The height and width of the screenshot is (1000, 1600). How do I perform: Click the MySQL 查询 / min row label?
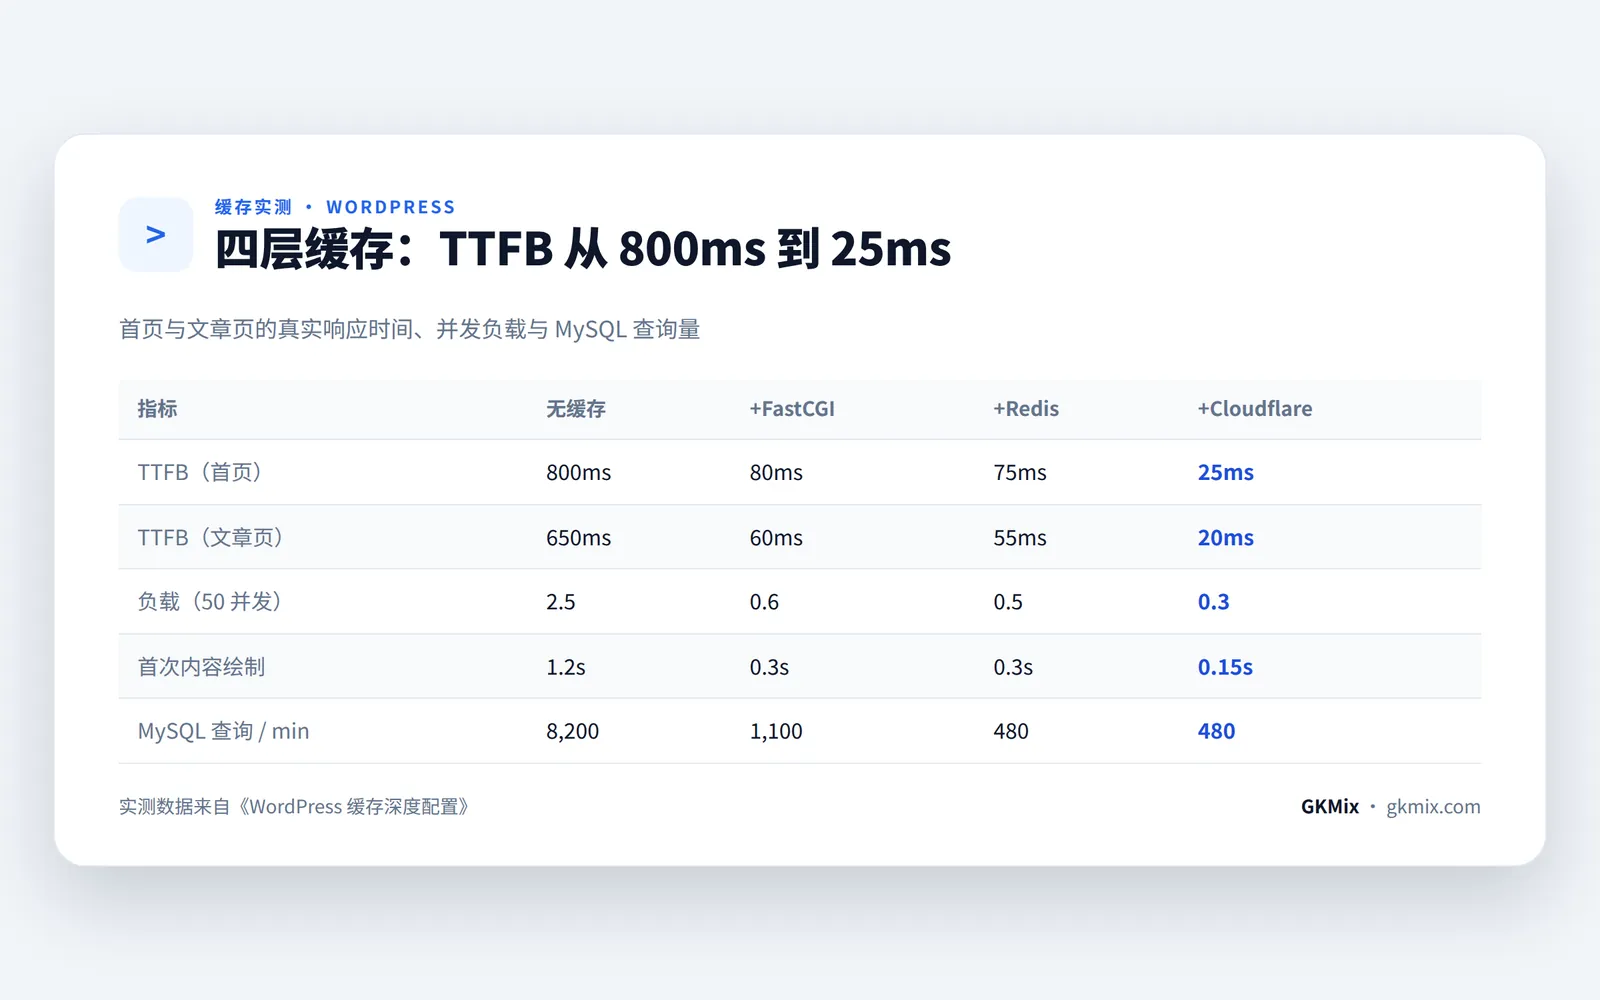[223, 731]
